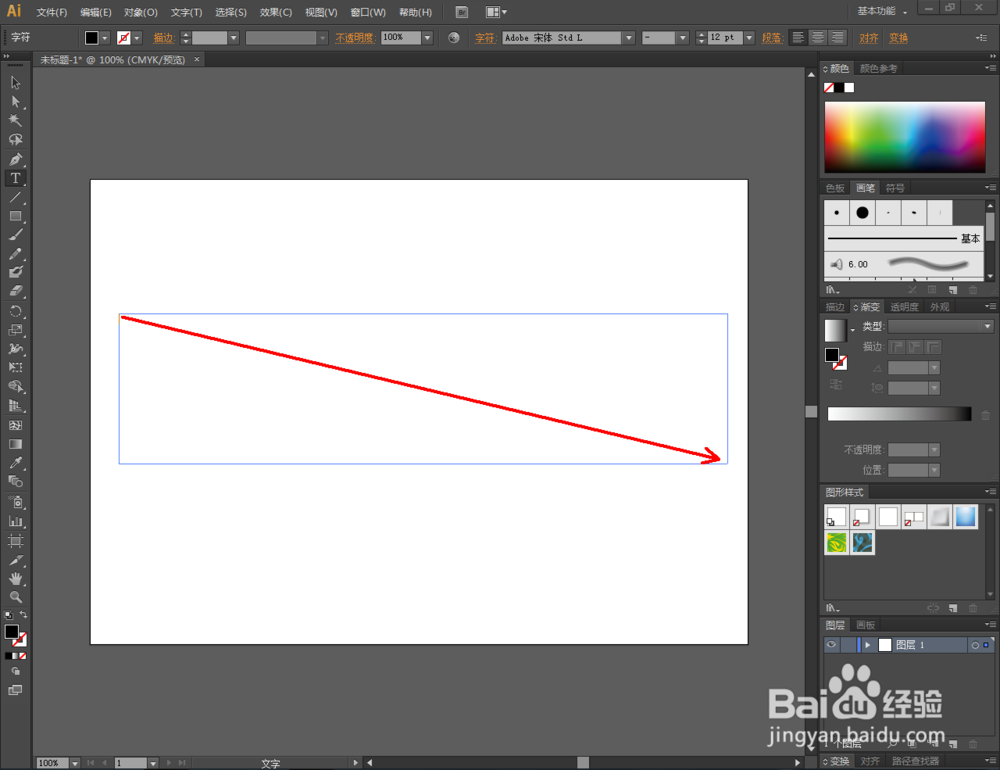
Task: Select the 6.00 brush in Brushes panel
Action: pos(904,264)
